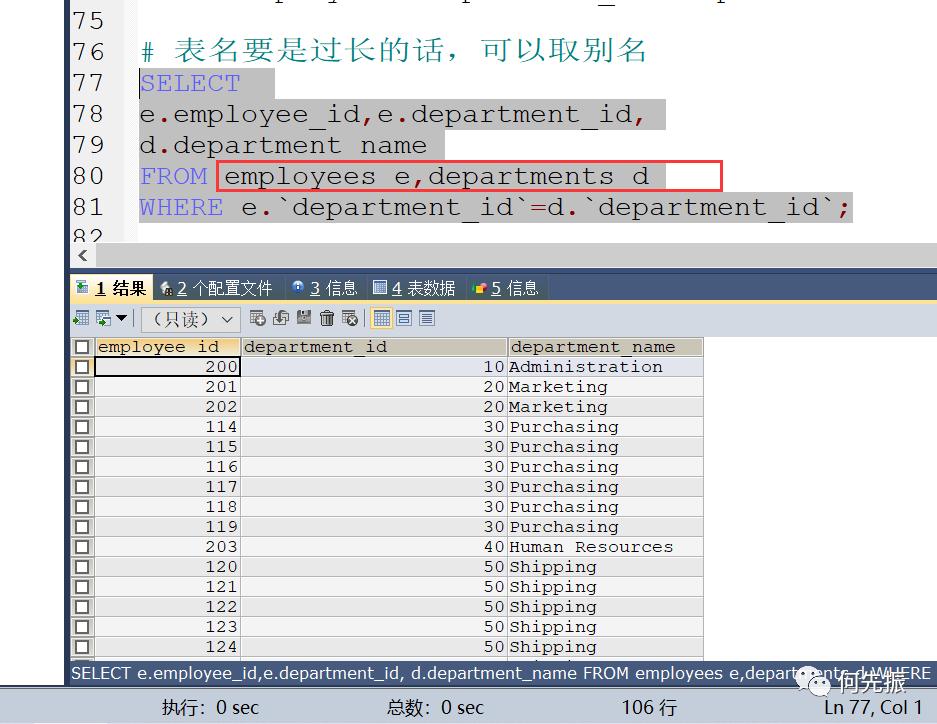The image size is (937, 724).
Task: Select the Administration cell
Action: 605,367
